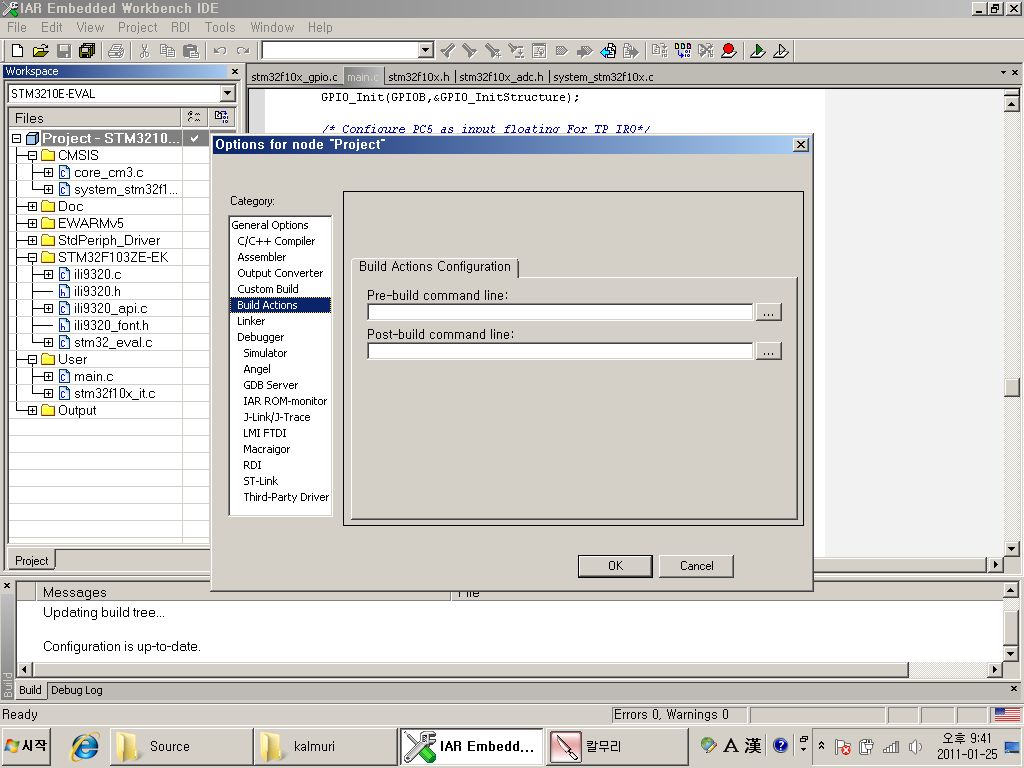Click the Start button on the taskbar

tap(26, 746)
